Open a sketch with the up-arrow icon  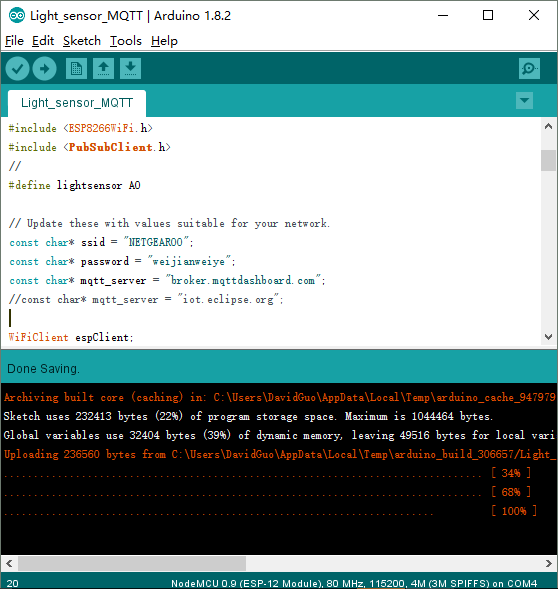pyautogui.click(x=103, y=68)
